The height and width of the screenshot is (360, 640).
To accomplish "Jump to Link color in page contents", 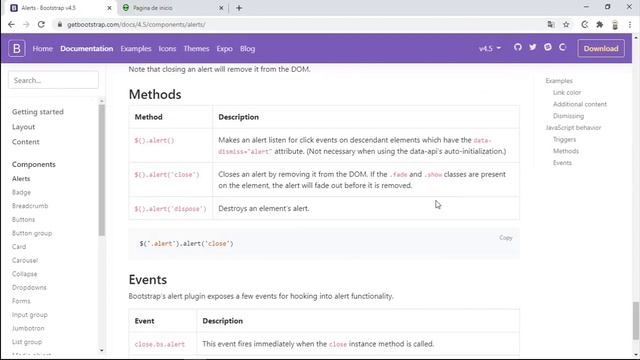I will pos(567,93).
